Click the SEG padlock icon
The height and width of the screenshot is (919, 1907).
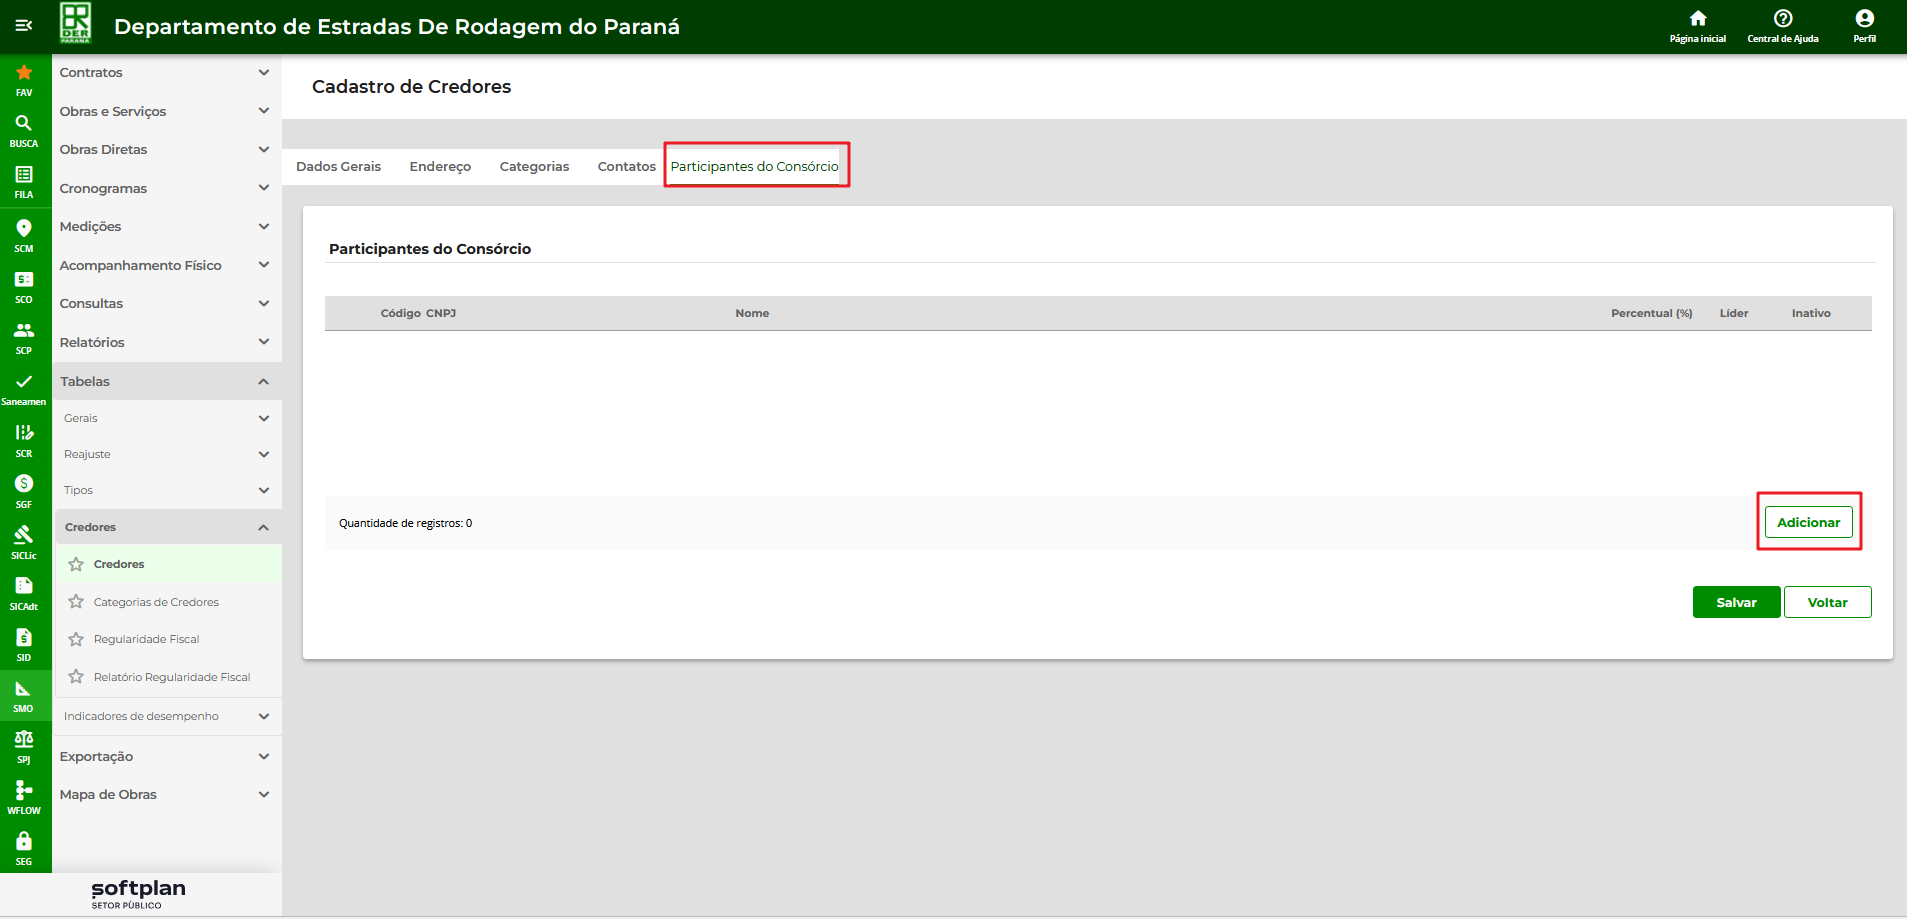pyautogui.click(x=24, y=842)
